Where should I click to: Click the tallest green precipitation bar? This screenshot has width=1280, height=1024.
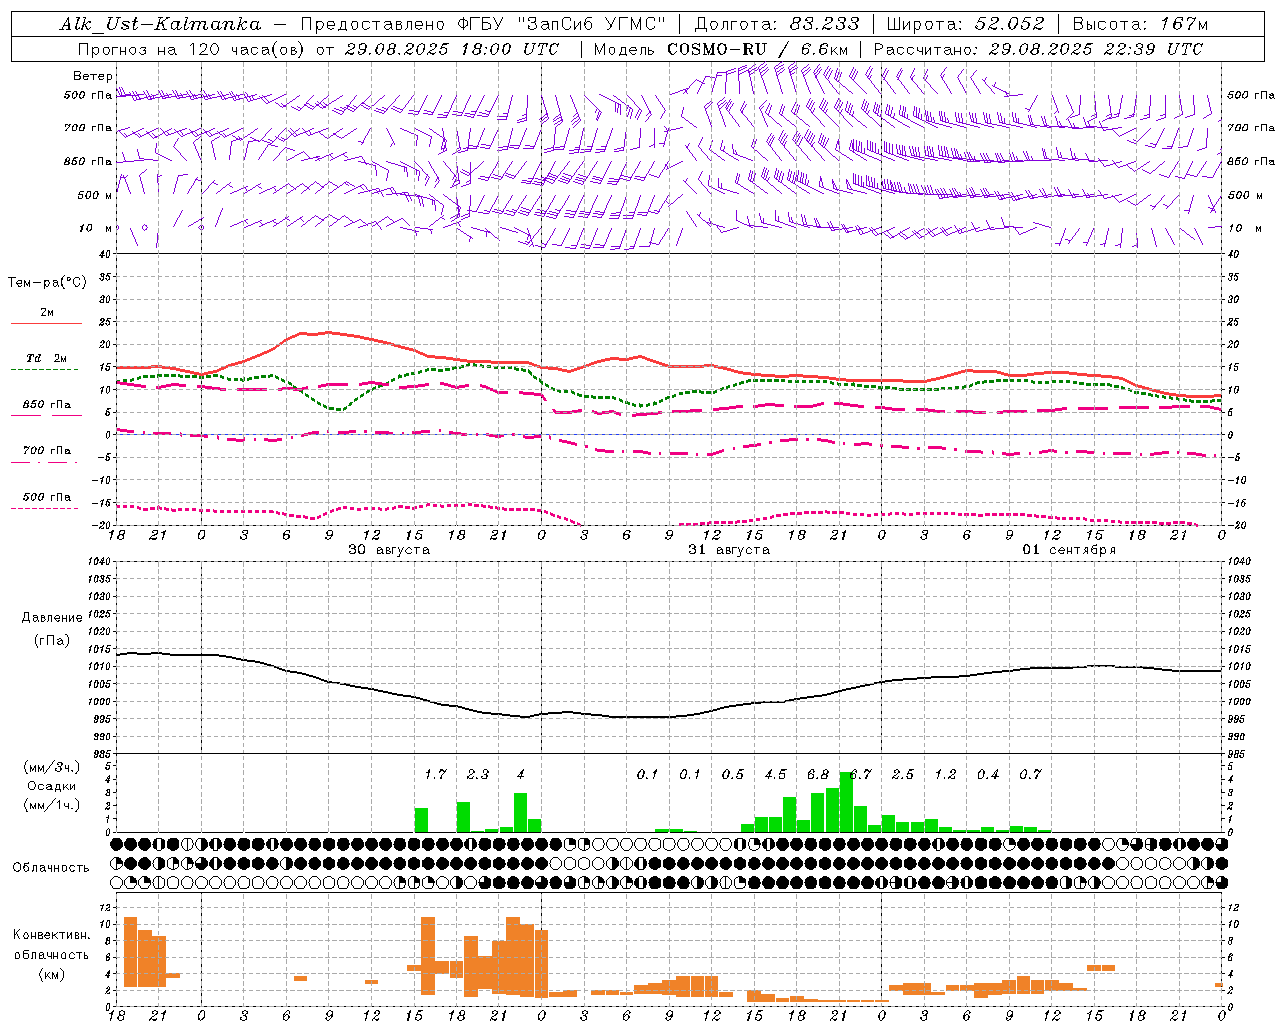[846, 802]
